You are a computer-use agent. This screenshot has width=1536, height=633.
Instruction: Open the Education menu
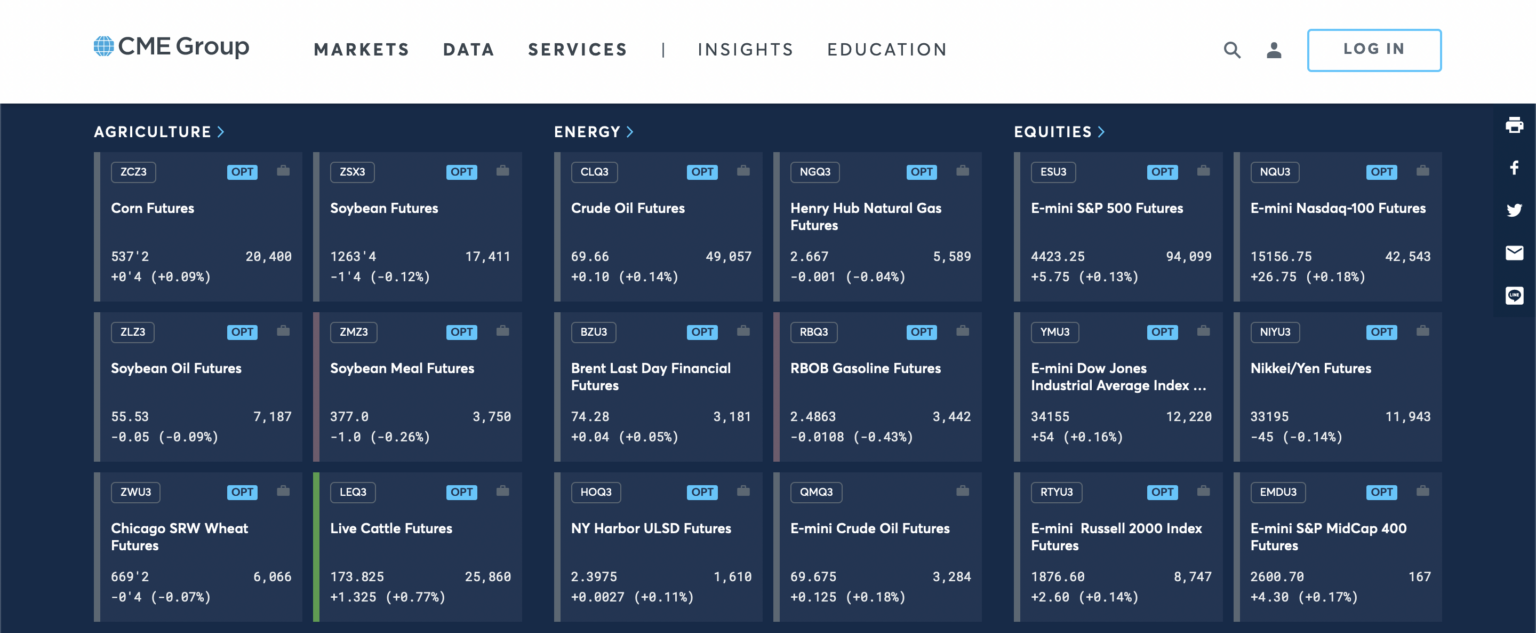click(886, 50)
